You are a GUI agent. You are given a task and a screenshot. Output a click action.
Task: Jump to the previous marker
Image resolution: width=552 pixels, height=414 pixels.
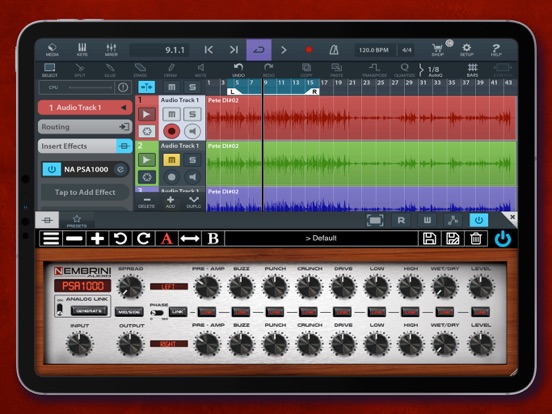click(209, 50)
